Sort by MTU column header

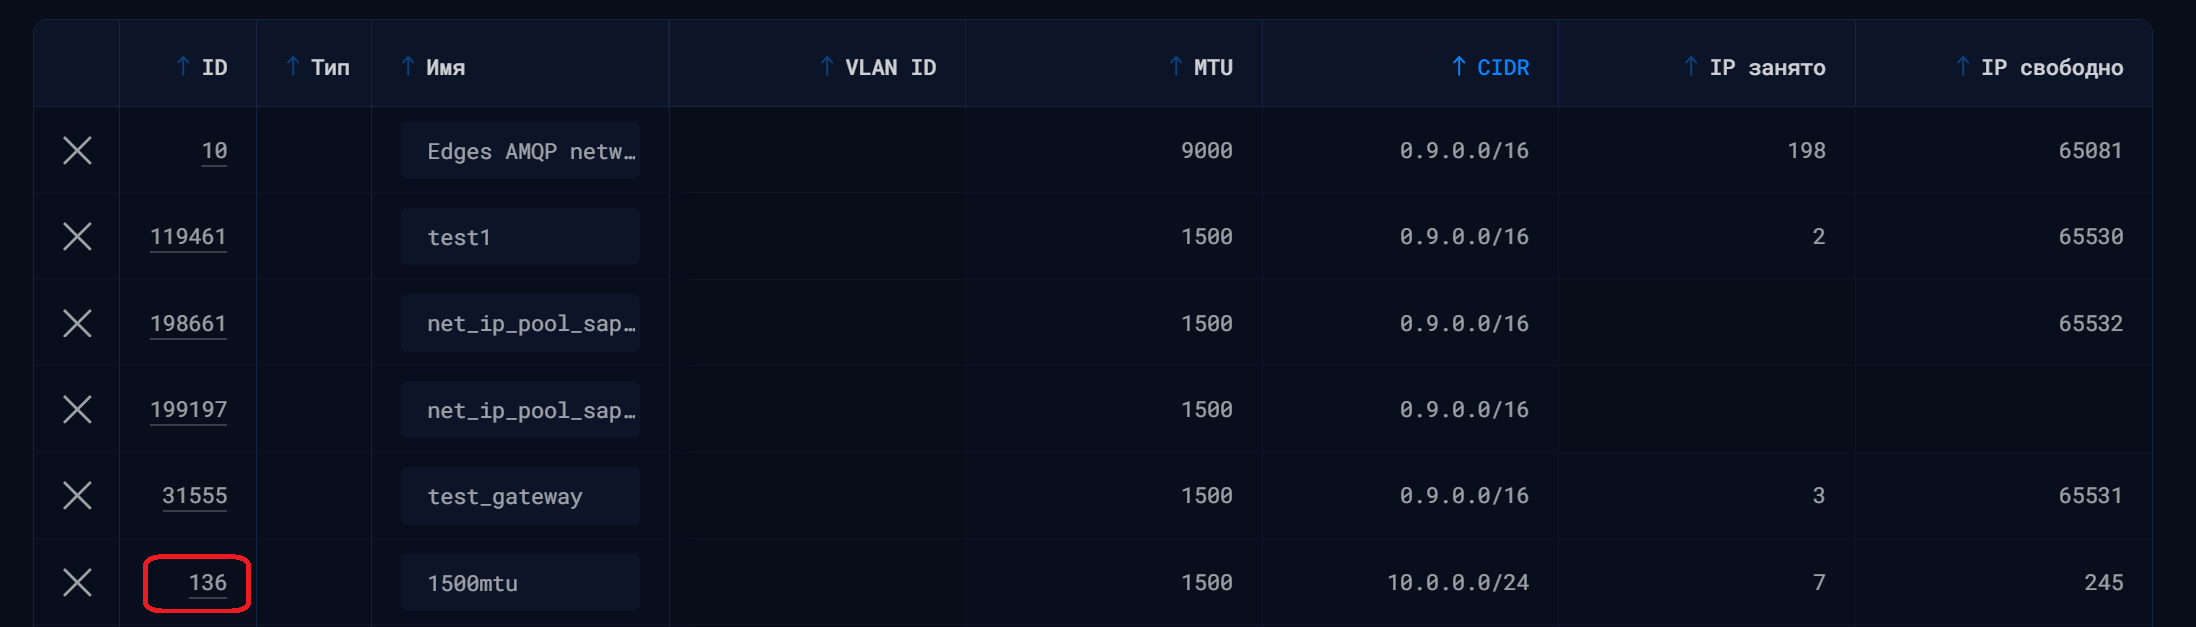(1201, 67)
